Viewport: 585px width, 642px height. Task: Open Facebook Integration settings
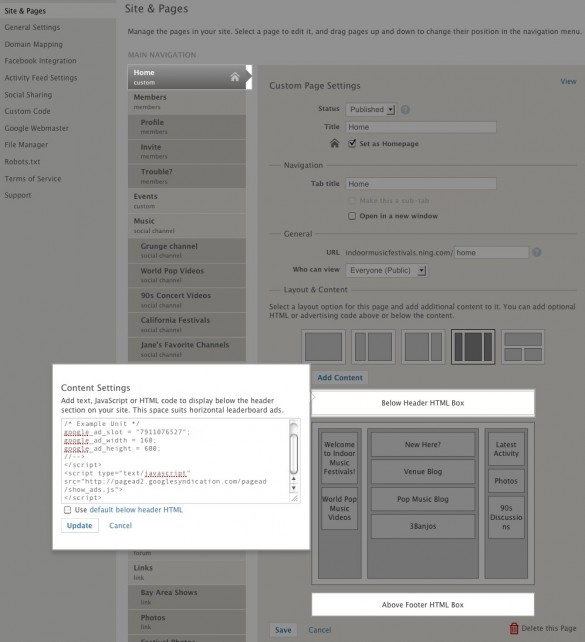point(41,61)
